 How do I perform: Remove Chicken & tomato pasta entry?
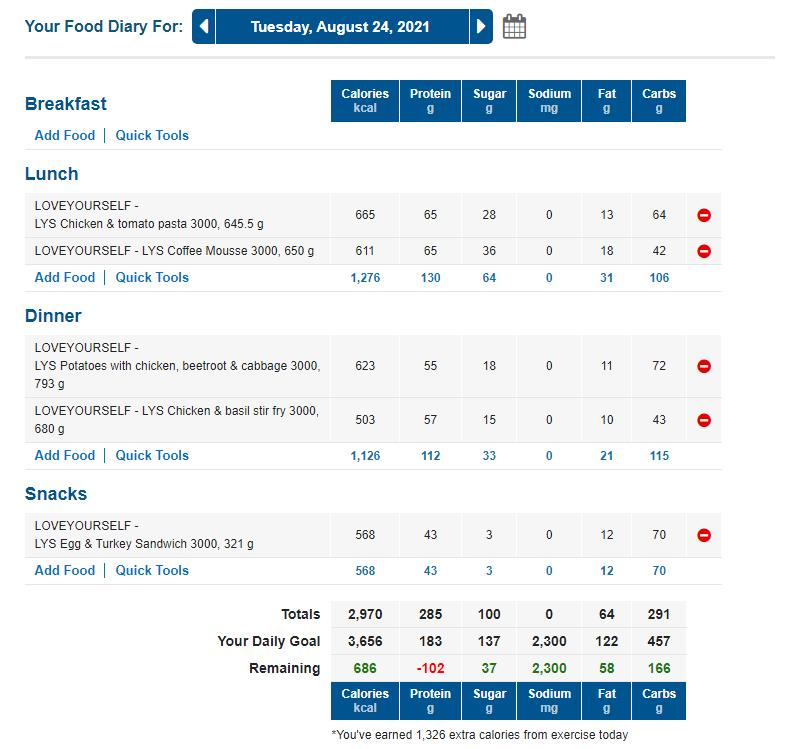(x=703, y=215)
